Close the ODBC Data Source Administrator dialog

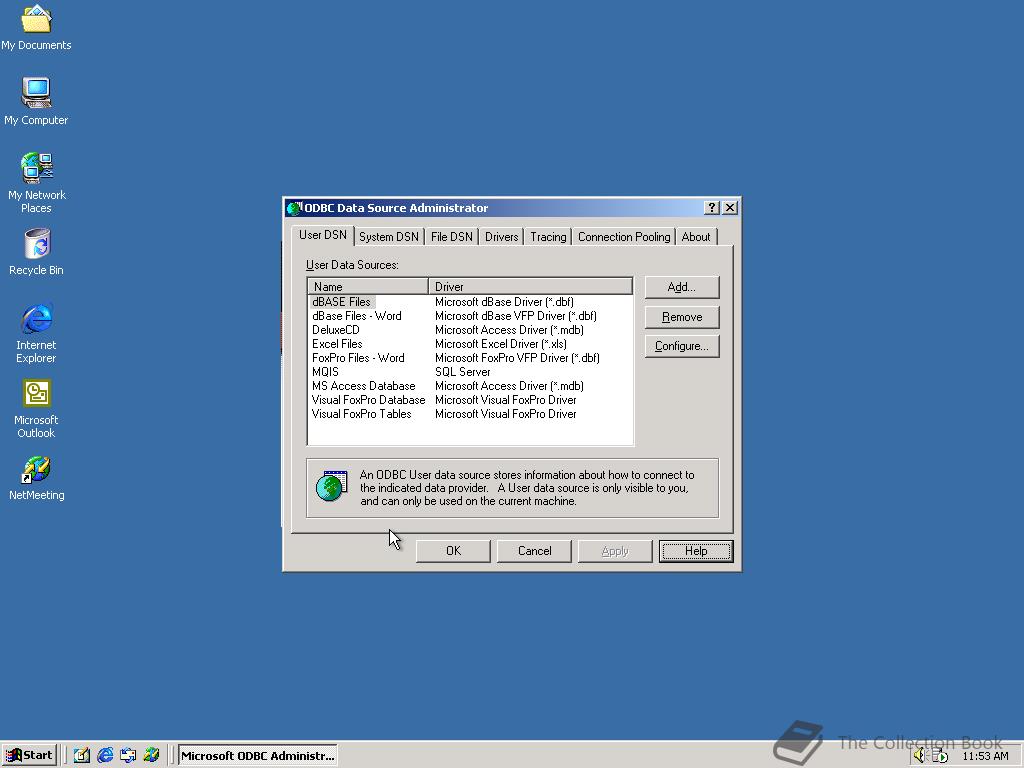(x=730, y=208)
